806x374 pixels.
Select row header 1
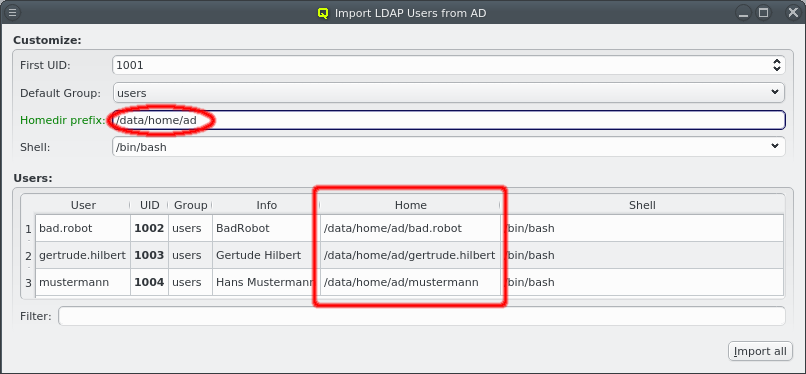point(28,229)
